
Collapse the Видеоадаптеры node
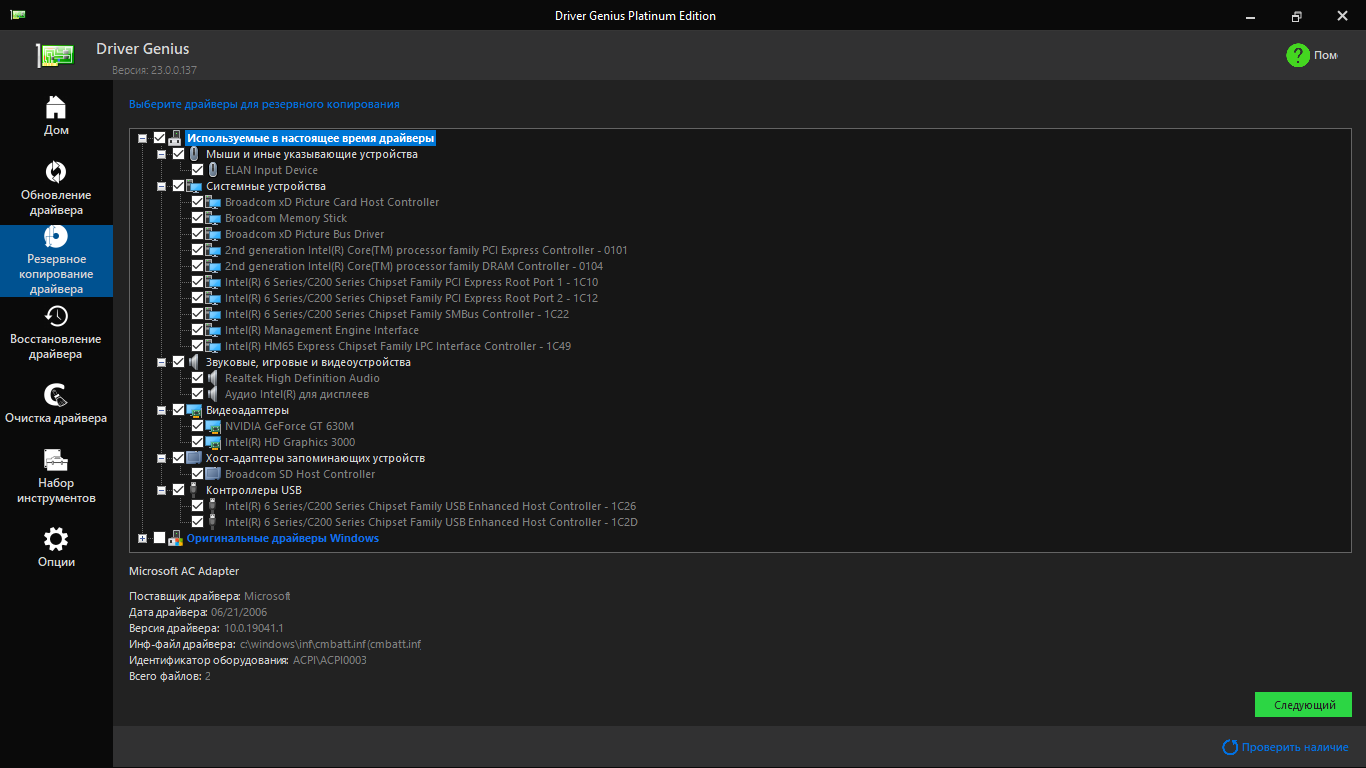[x=162, y=410]
